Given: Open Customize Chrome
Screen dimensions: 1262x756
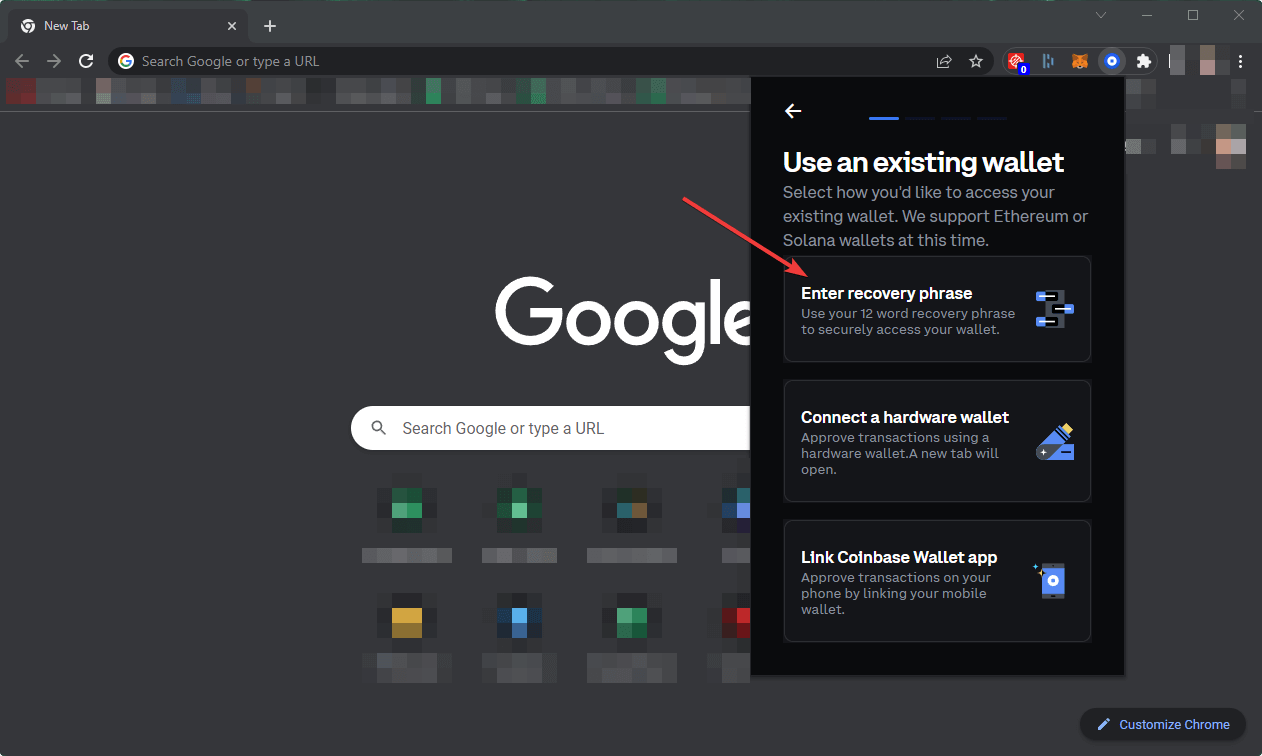Looking at the screenshot, I should pyautogui.click(x=1163, y=724).
